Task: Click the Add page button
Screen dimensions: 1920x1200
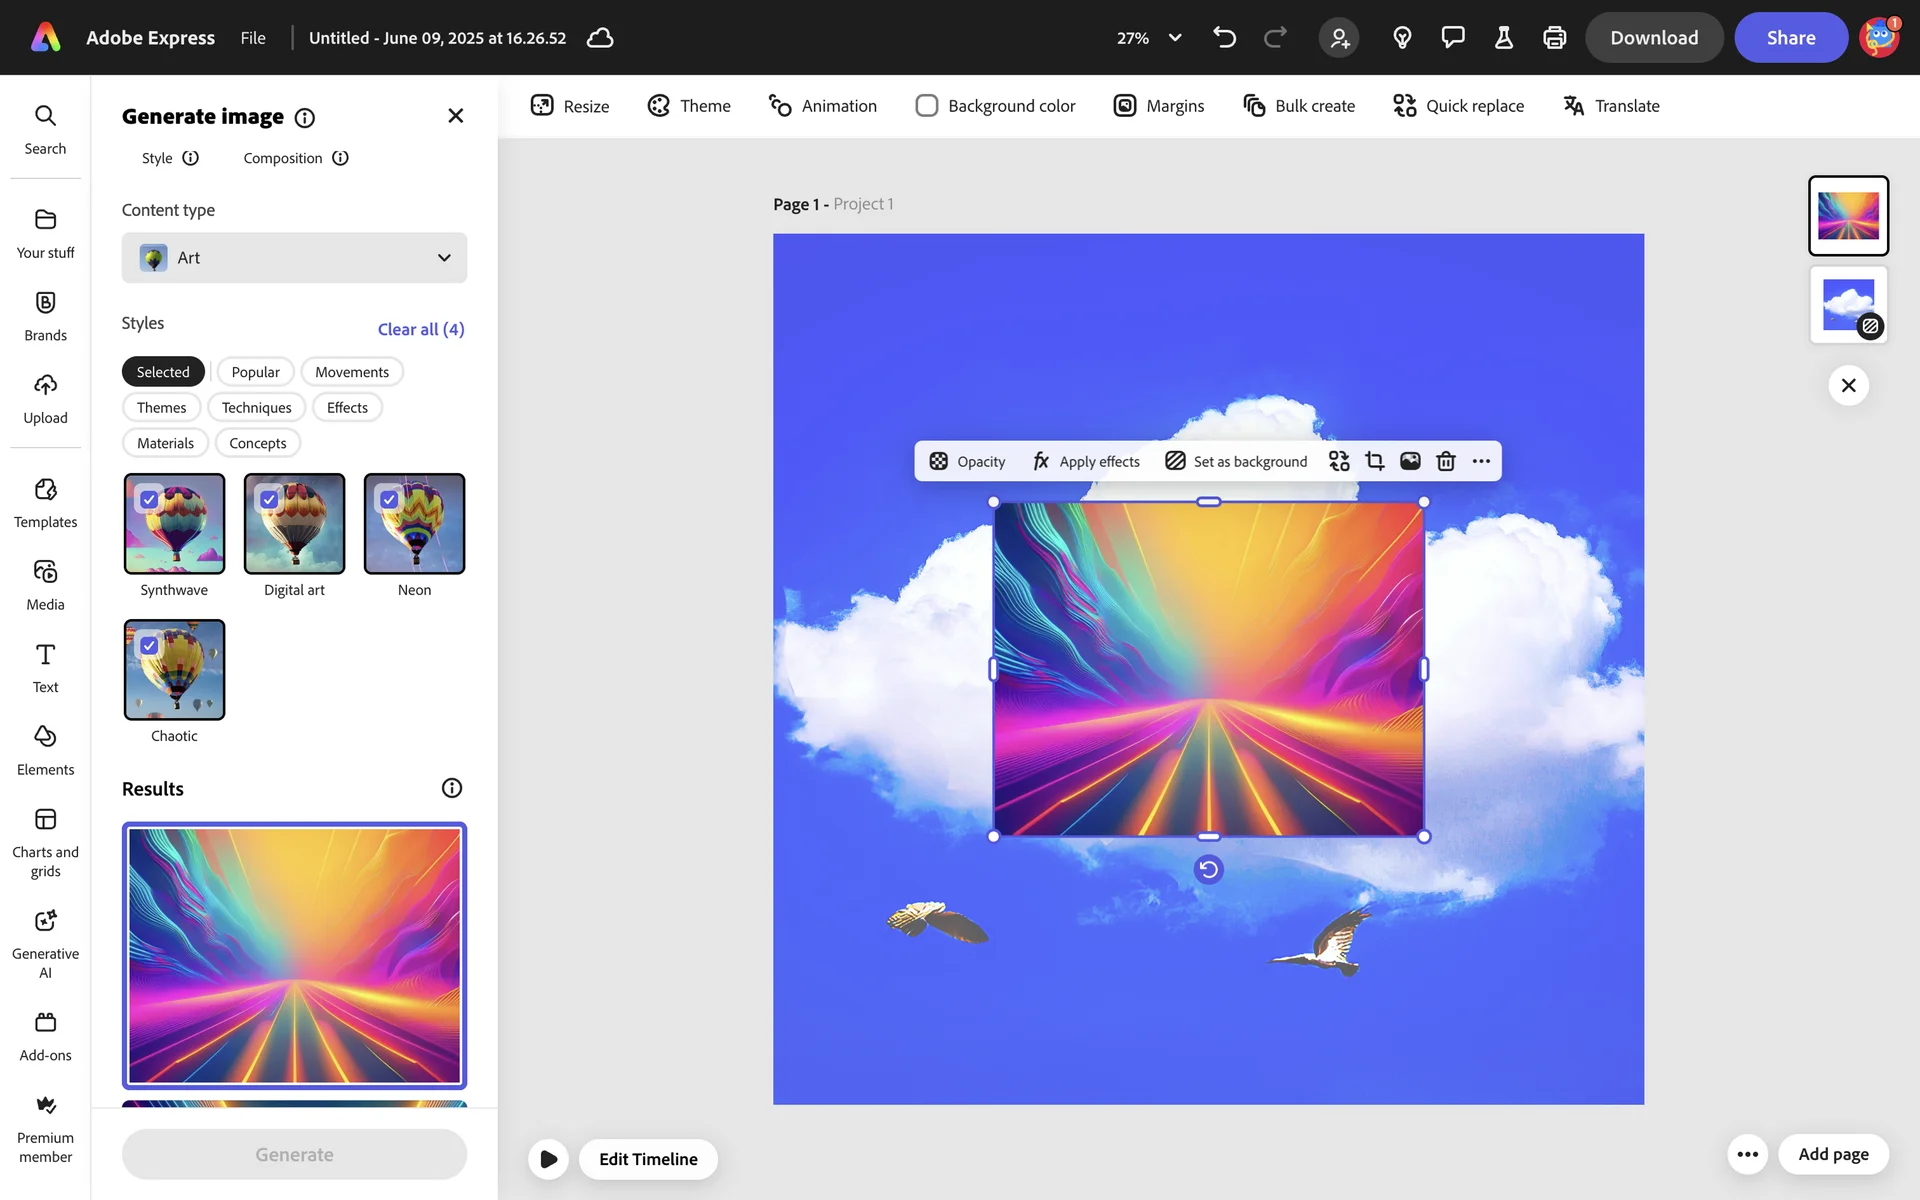Action: [x=1832, y=1154]
